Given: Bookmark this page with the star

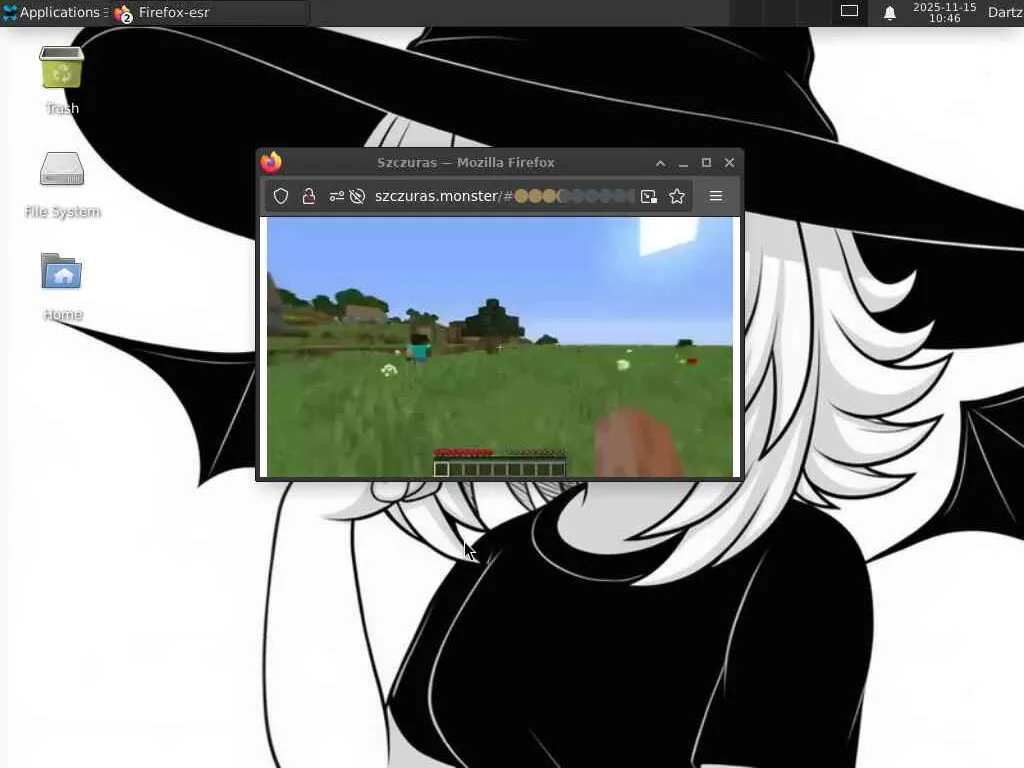Looking at the screenshot, I should 677,196.
